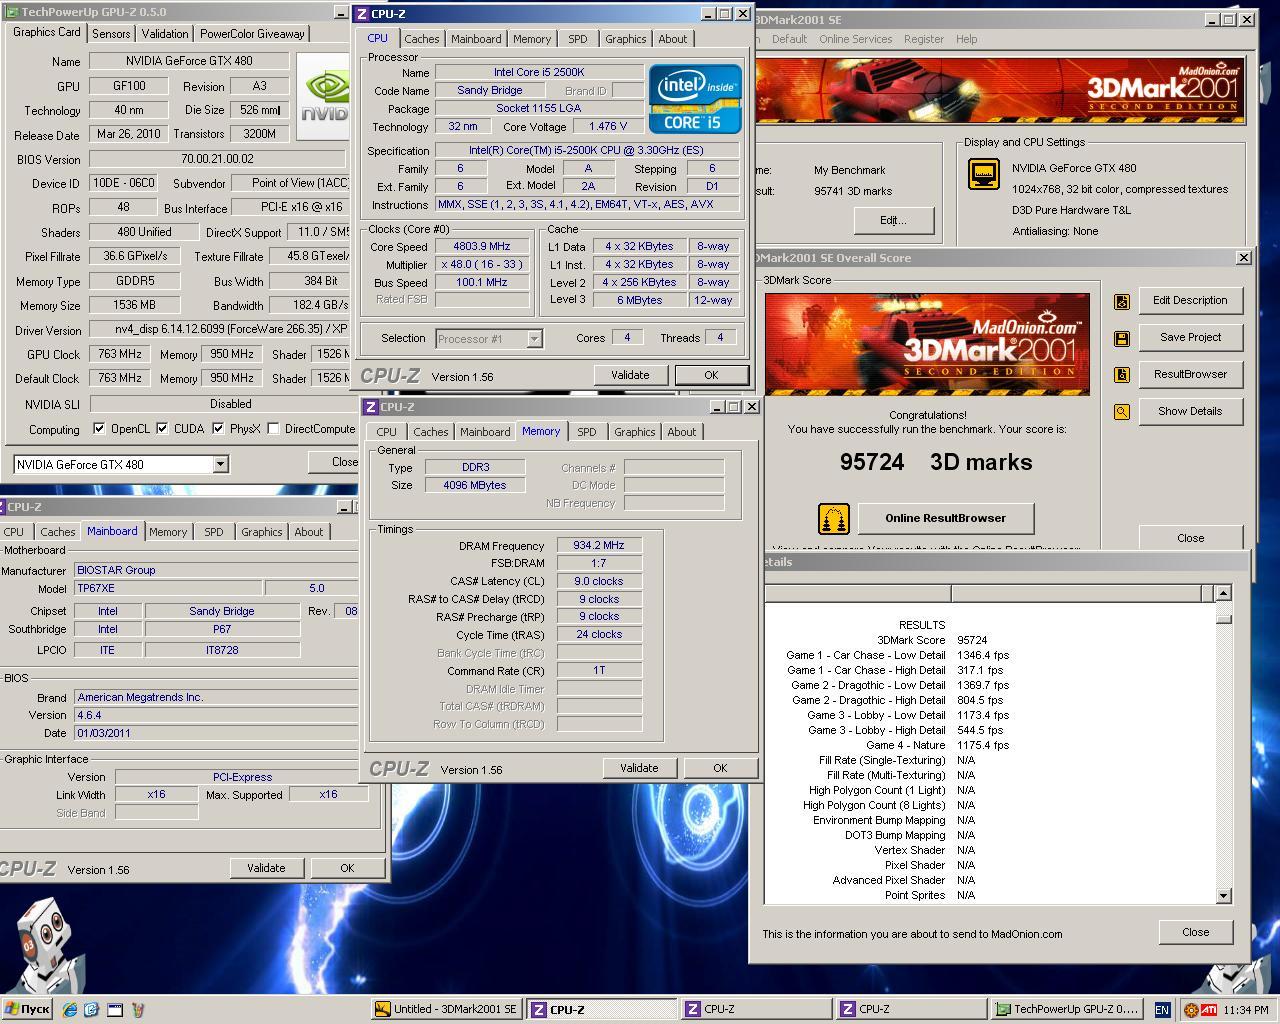Click the fourth quick launch icon

138,1010
